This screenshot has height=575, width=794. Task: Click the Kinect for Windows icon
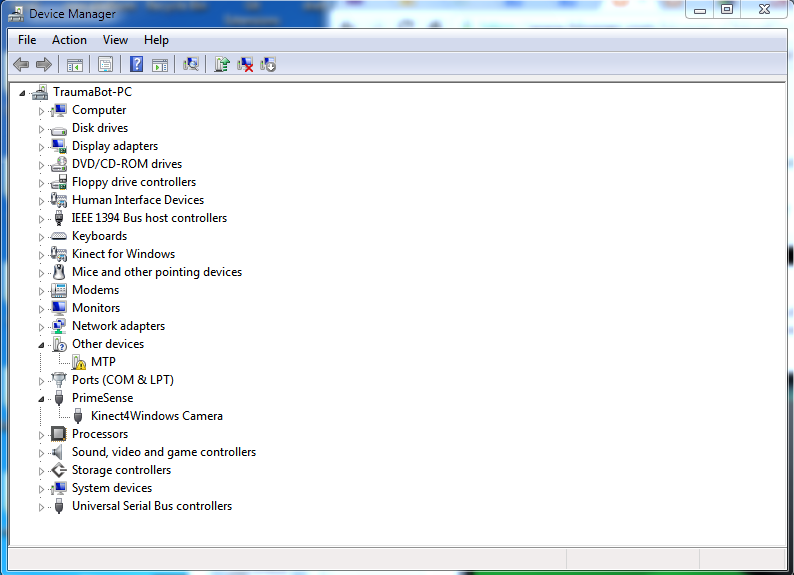tap(59, 254)
